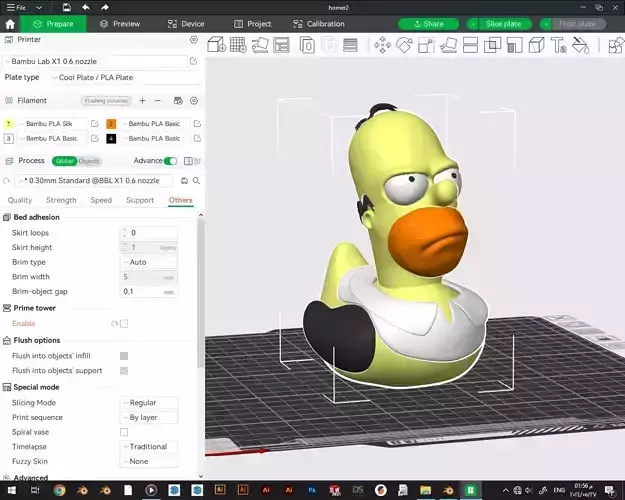Click the Slice plate button
This screenshot has width=625, height=500.
coord(503,24)
